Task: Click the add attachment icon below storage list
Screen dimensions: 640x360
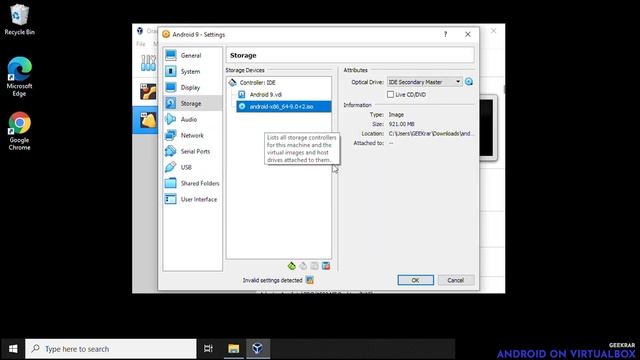Action: tap(314, 266)
